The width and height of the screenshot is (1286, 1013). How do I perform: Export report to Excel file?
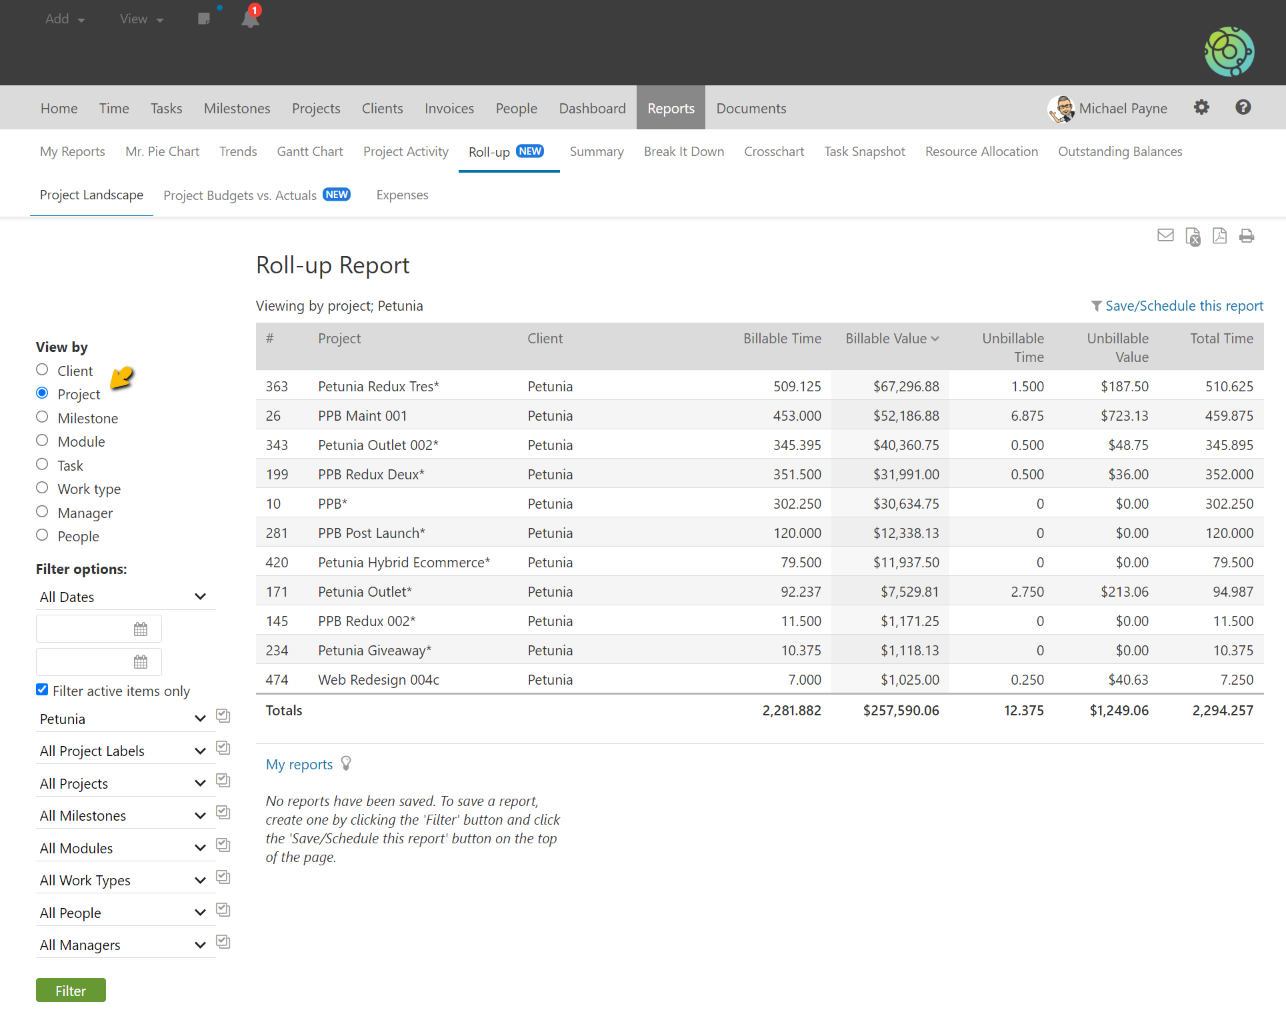coord(1192,236)
